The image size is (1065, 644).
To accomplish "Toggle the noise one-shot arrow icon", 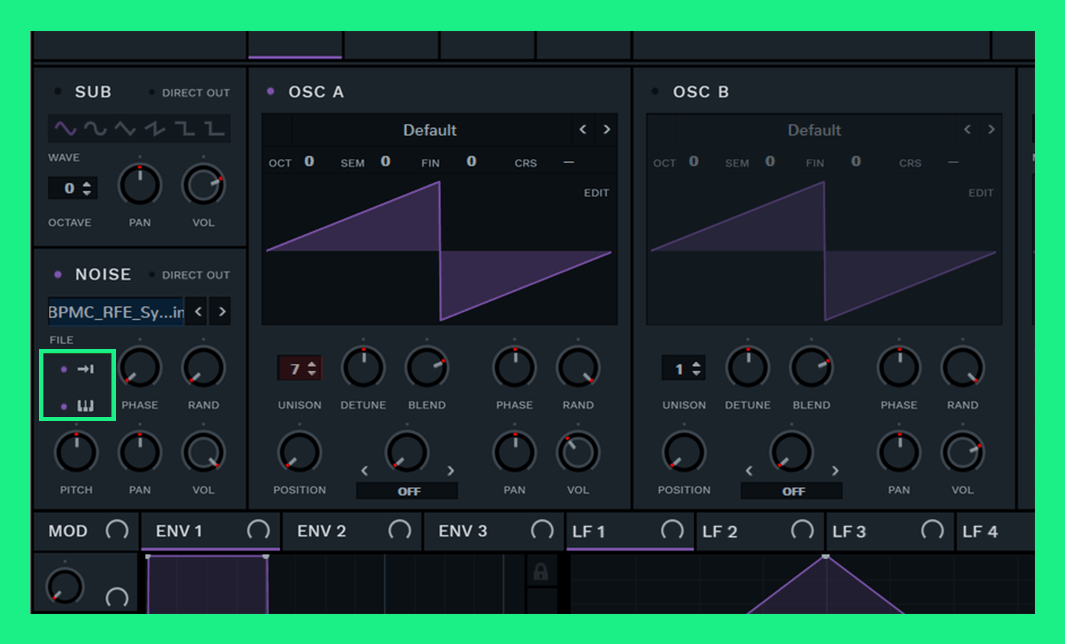I will pyautogui.click(x=85, y=369).
